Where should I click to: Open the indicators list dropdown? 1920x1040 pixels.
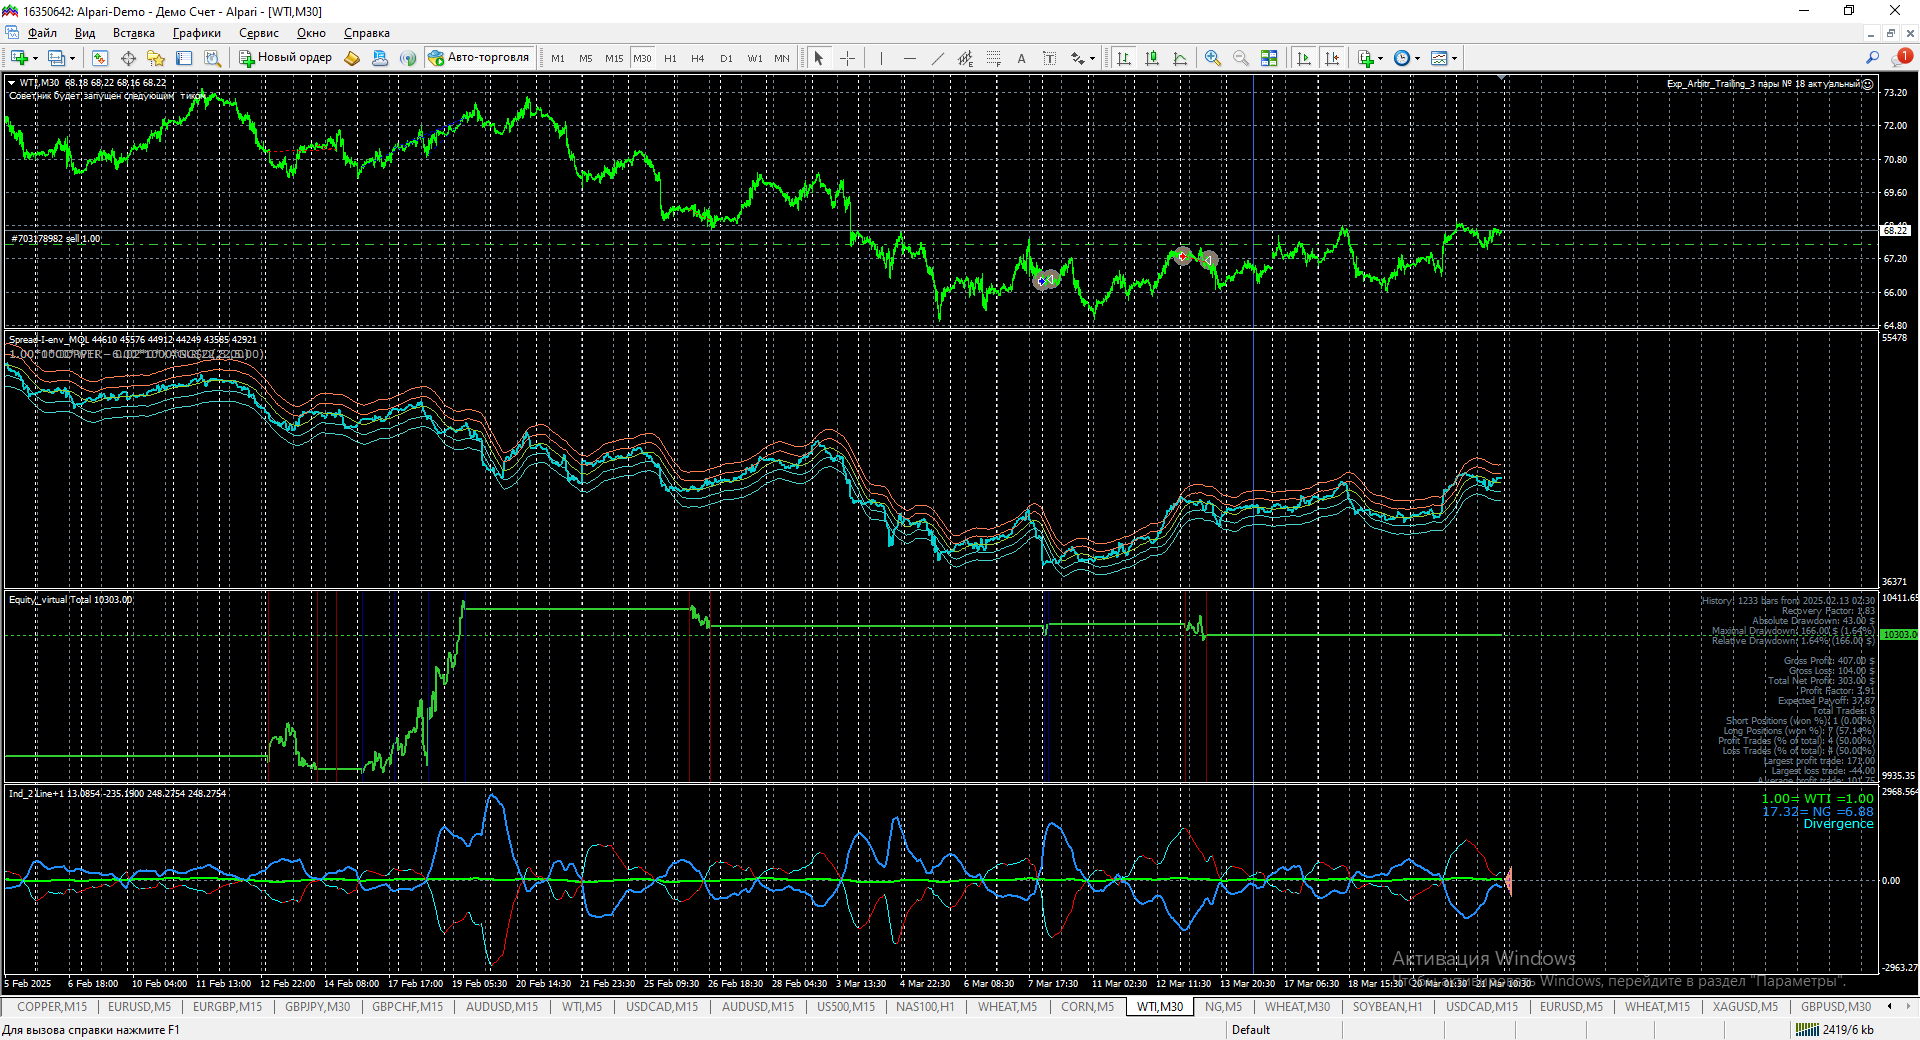1381,58
